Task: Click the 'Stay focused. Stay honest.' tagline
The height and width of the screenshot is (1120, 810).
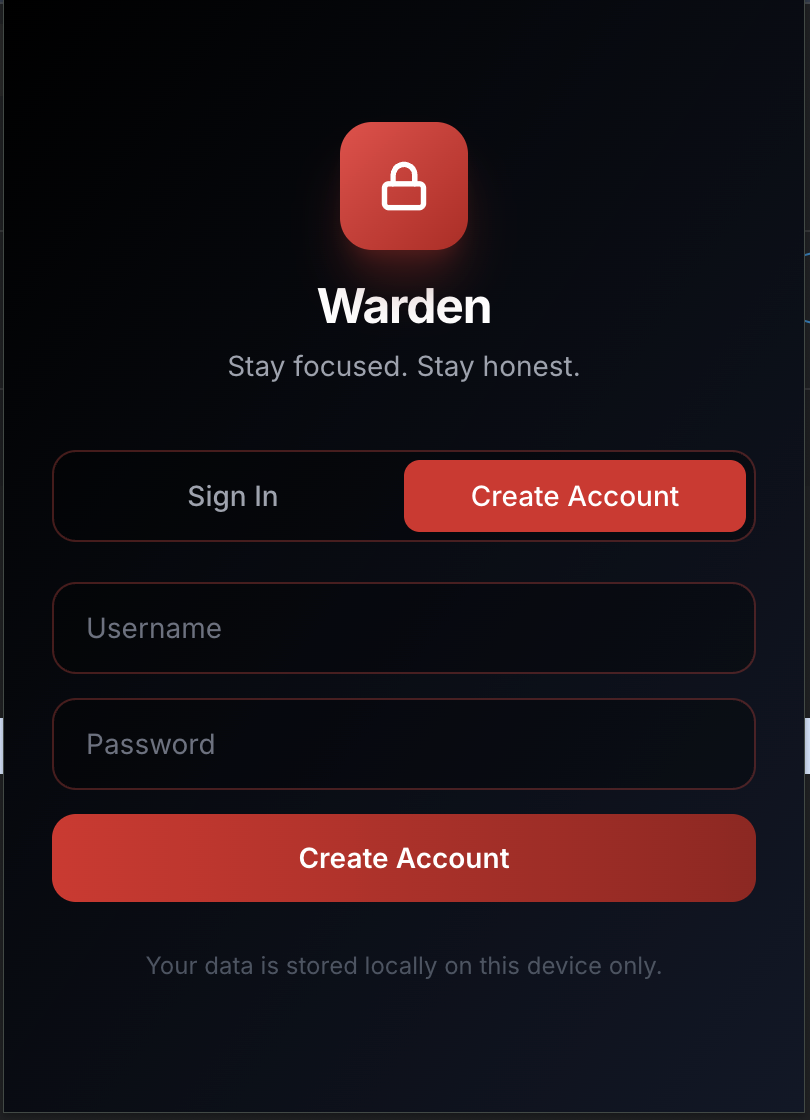Action: (404, 366)
